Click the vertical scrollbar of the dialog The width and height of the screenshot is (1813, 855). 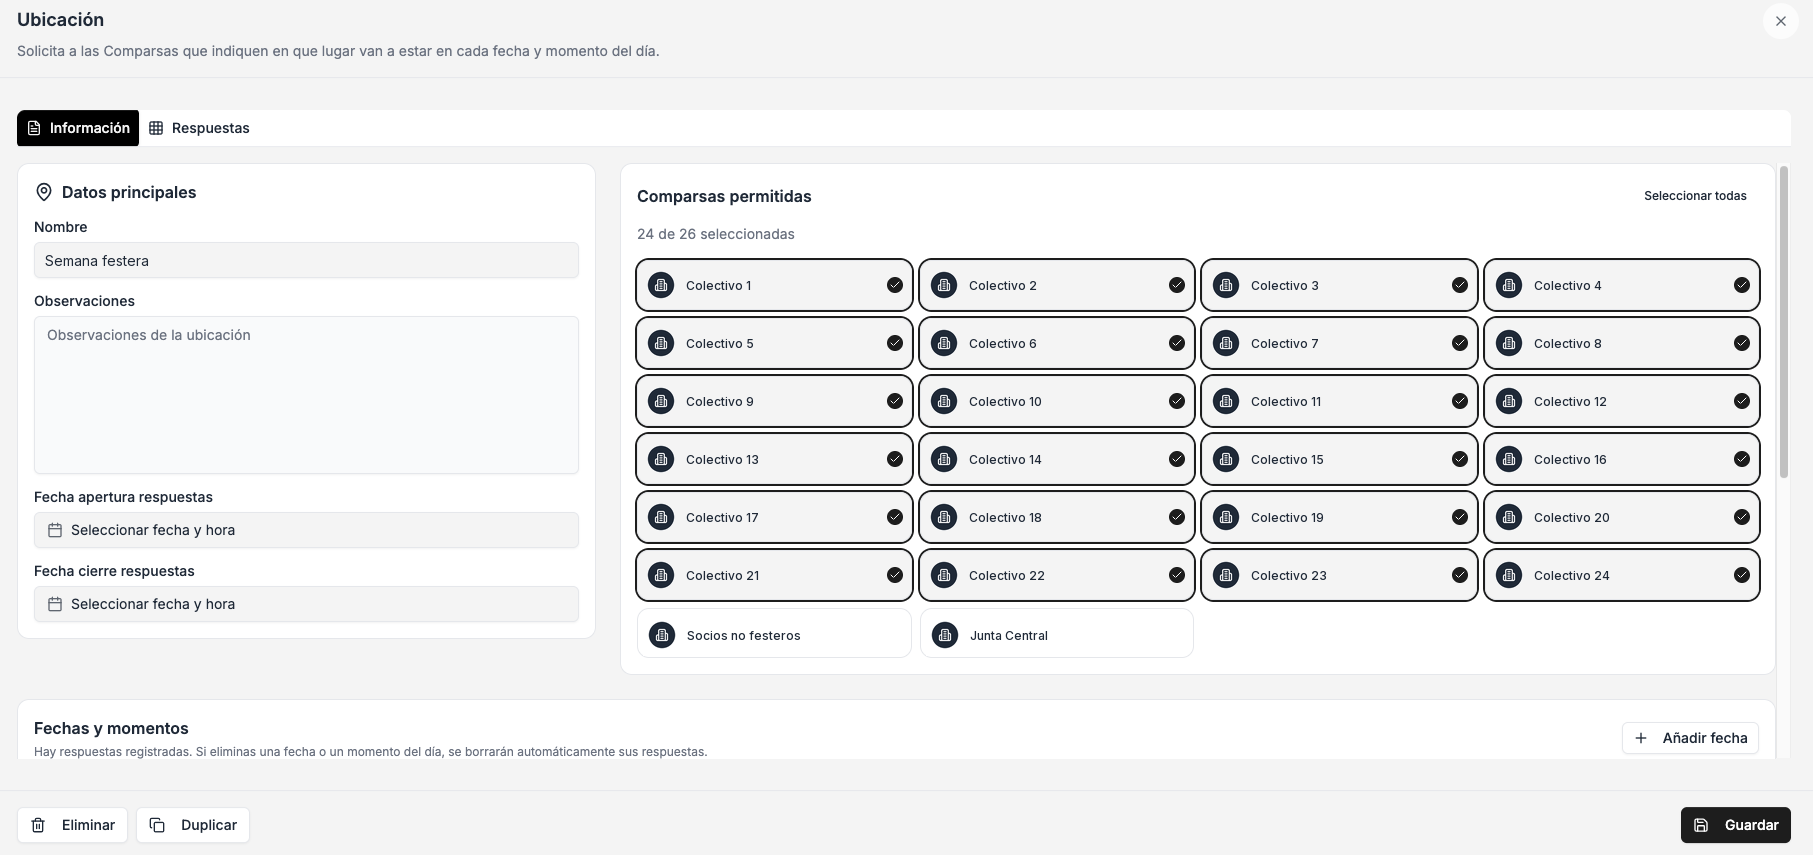point(1784,322)
